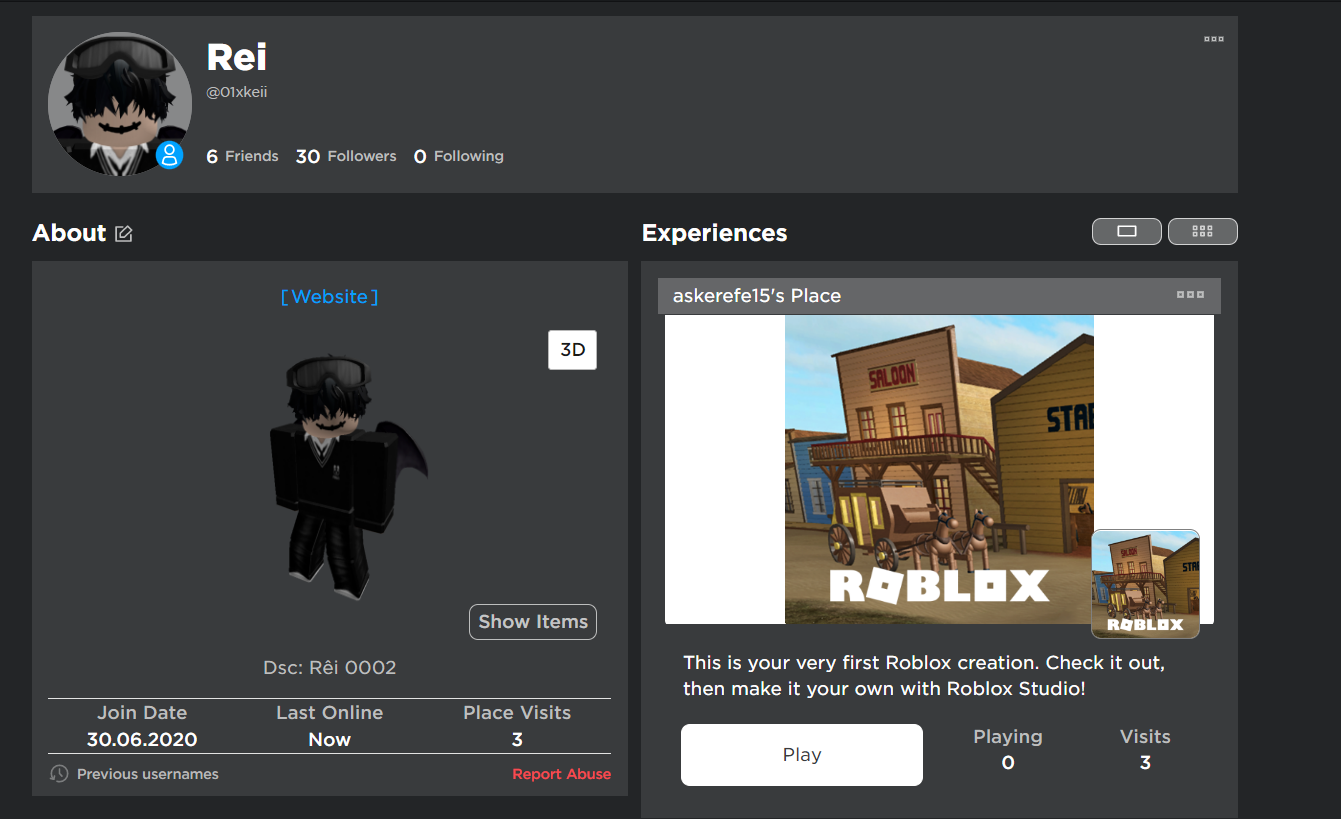Click the Last Online value Now
1341x819 pixels.
(x=330, y=740)
